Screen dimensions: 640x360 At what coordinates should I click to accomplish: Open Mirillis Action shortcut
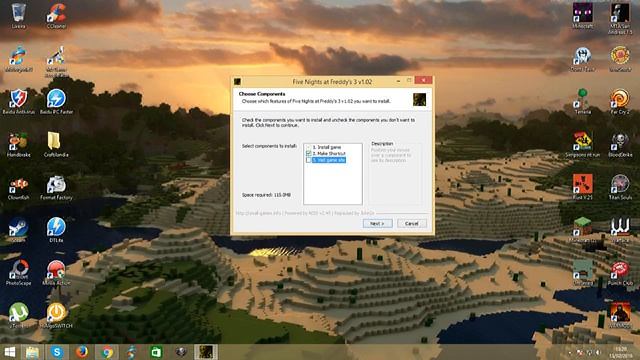[56, 273]
